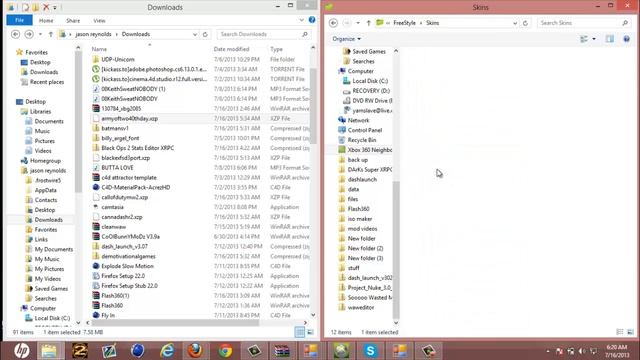Viewport: 640px width, 360px height.
Task: Open the Share ribbon tab
Action: [x=73, y=20]
